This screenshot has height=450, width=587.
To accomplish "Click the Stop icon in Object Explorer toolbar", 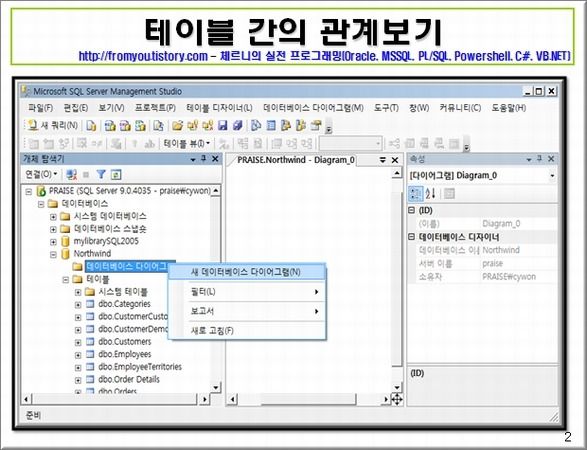I will 86,174.
